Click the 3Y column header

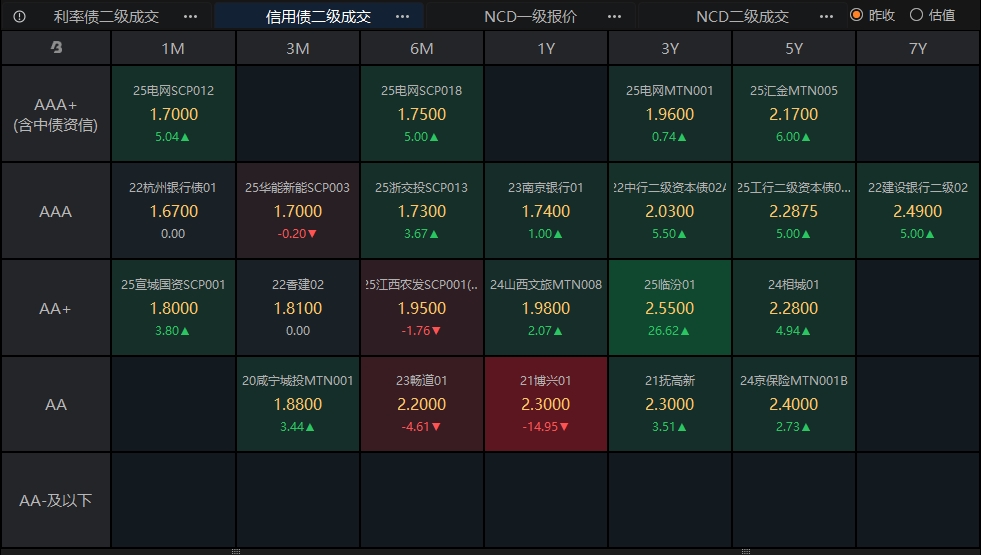670,48
